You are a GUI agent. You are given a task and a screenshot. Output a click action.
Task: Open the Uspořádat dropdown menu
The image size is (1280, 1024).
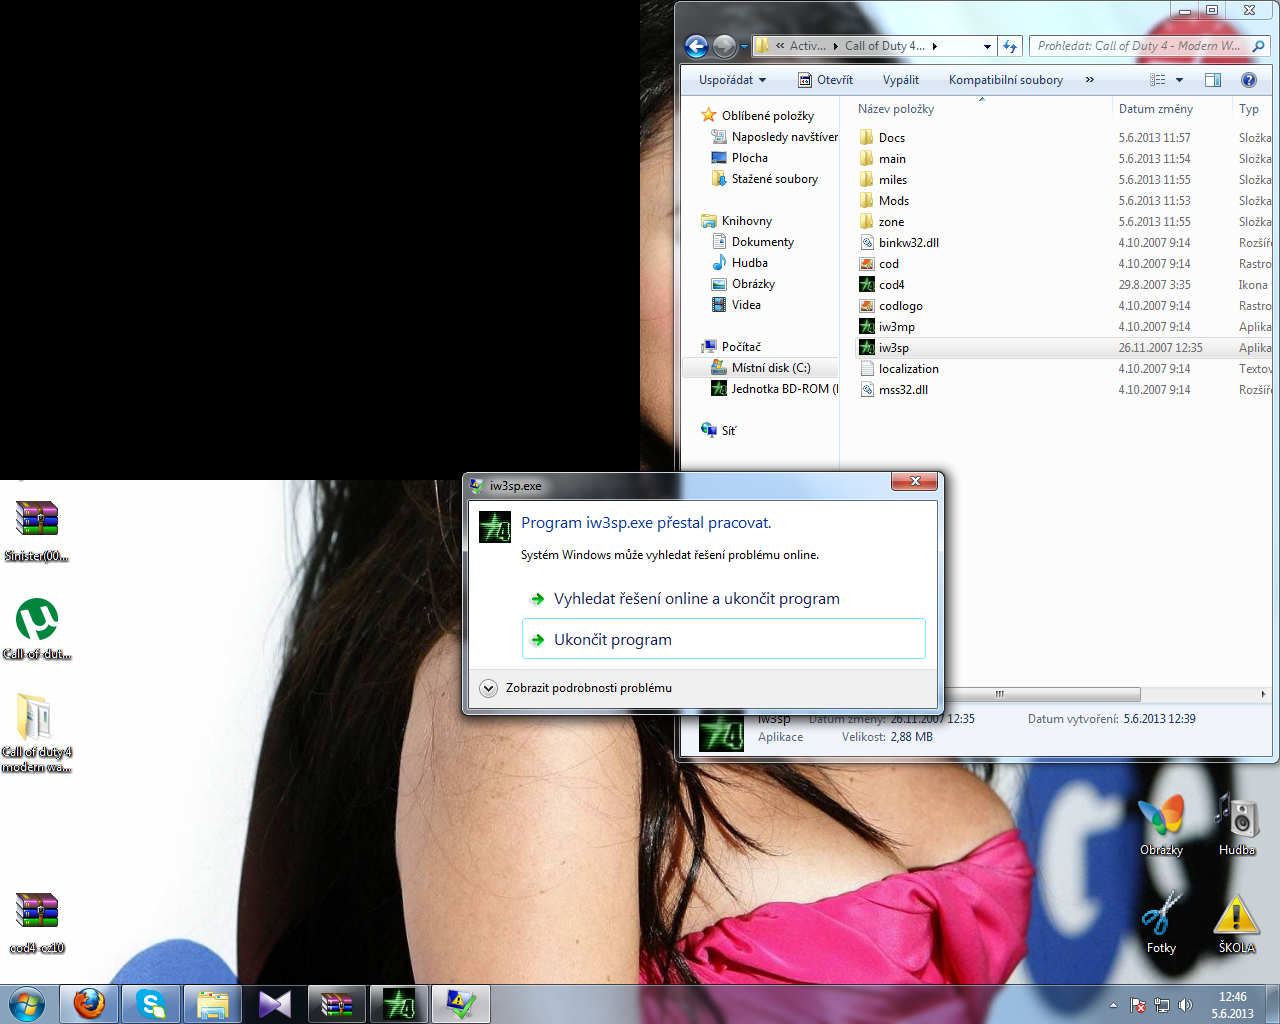[732, 80]
